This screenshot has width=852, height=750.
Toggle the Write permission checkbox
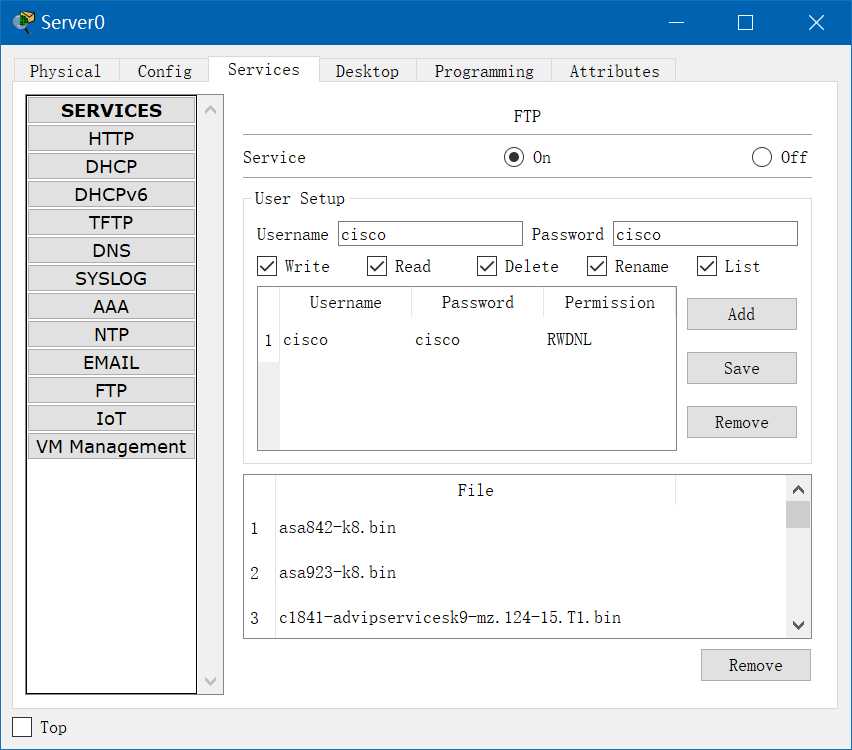(267, 266)
